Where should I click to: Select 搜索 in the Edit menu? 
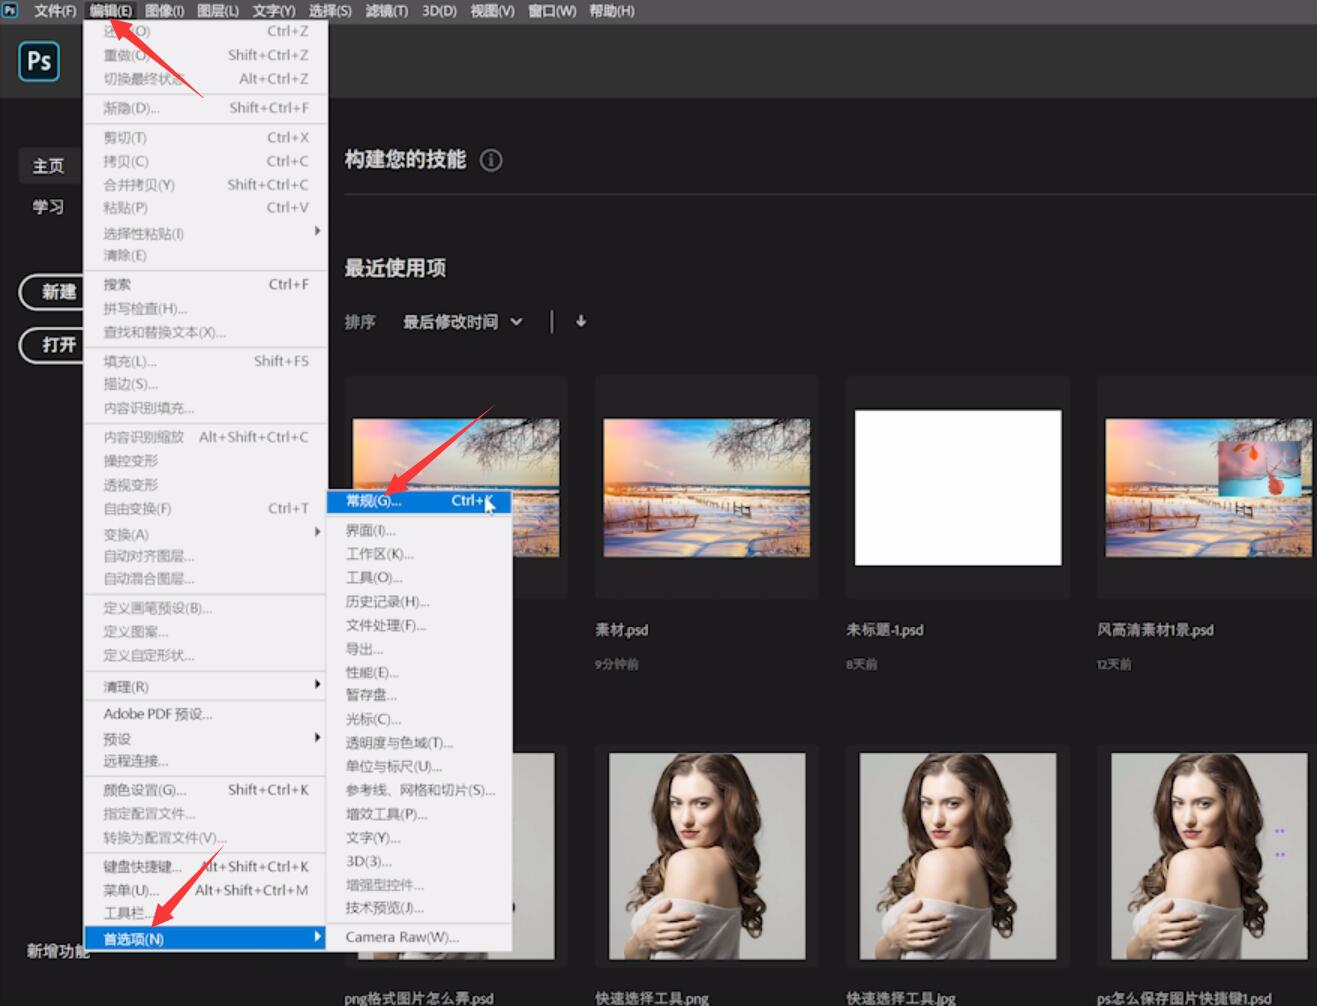pyautogui.click(x=206, y=284)
